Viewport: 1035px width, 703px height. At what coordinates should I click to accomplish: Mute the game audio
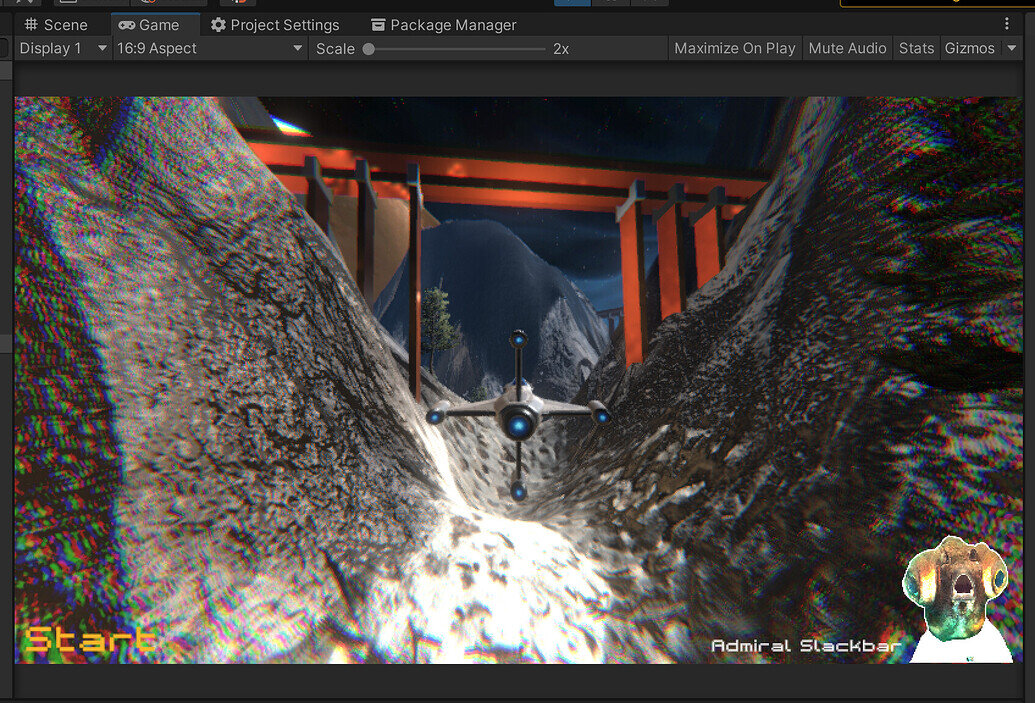(847, 48)
